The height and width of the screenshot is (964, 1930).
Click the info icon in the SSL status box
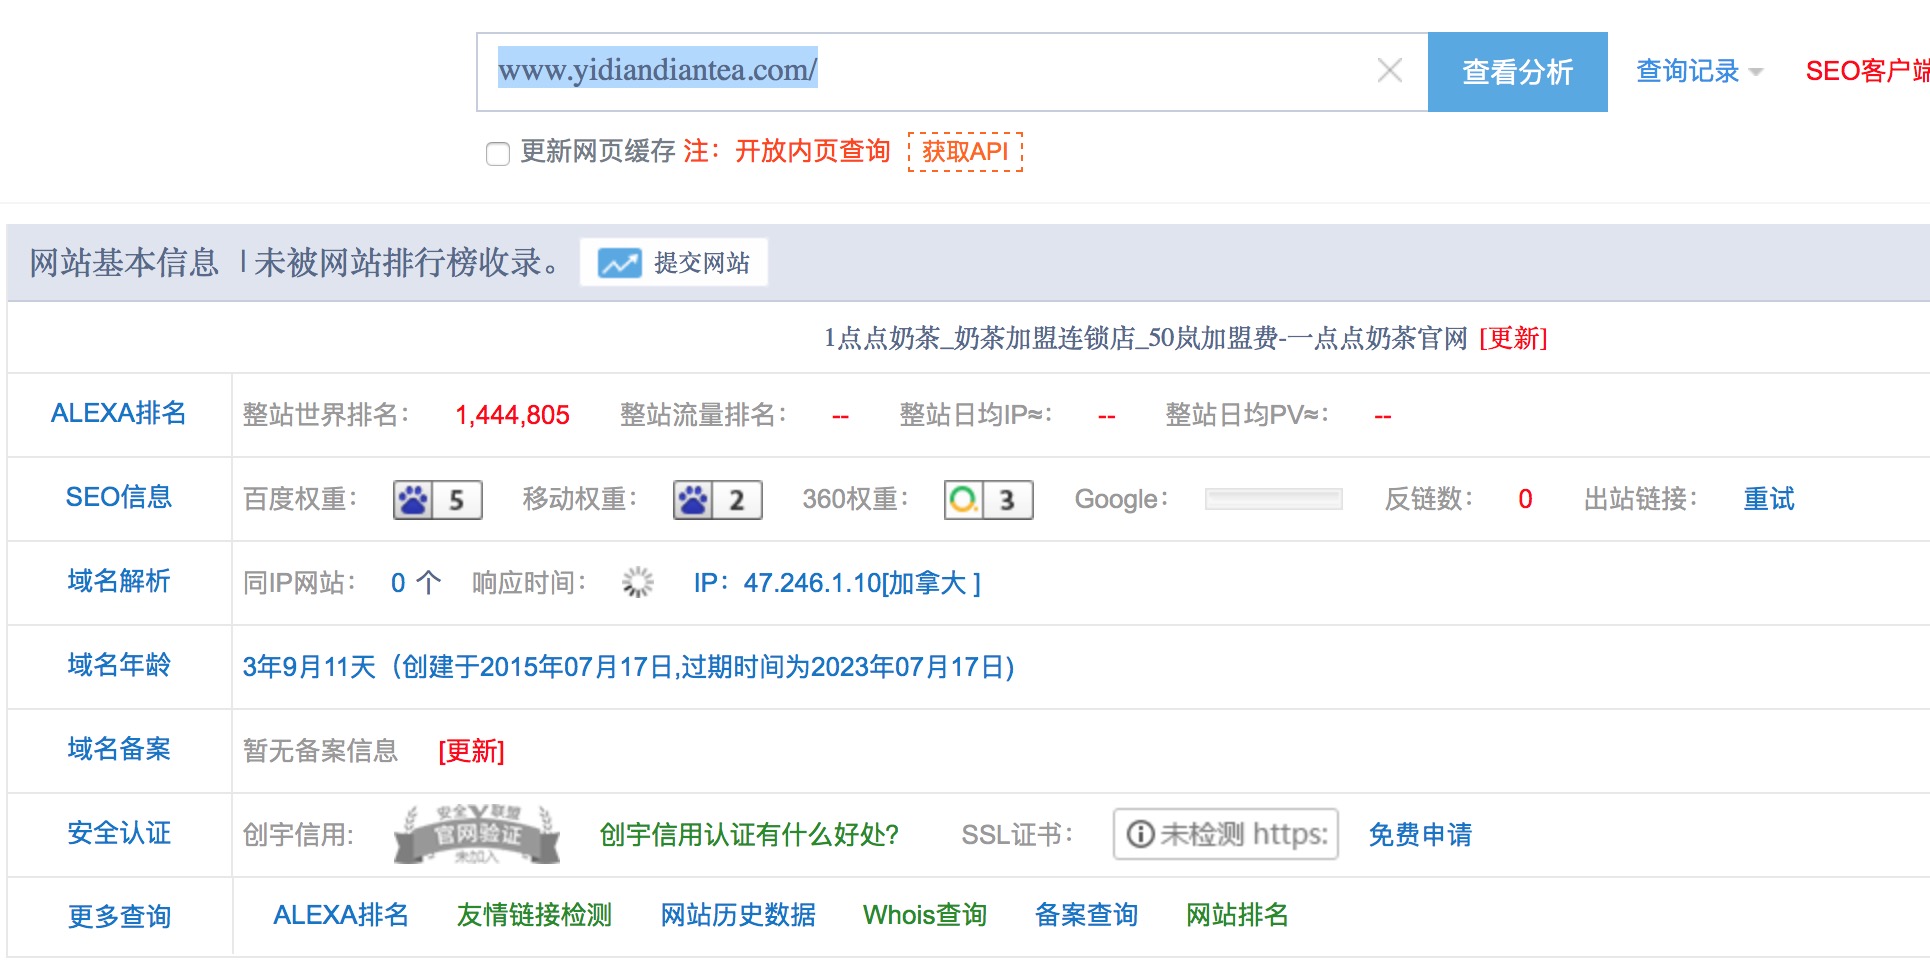point(1140,834)
